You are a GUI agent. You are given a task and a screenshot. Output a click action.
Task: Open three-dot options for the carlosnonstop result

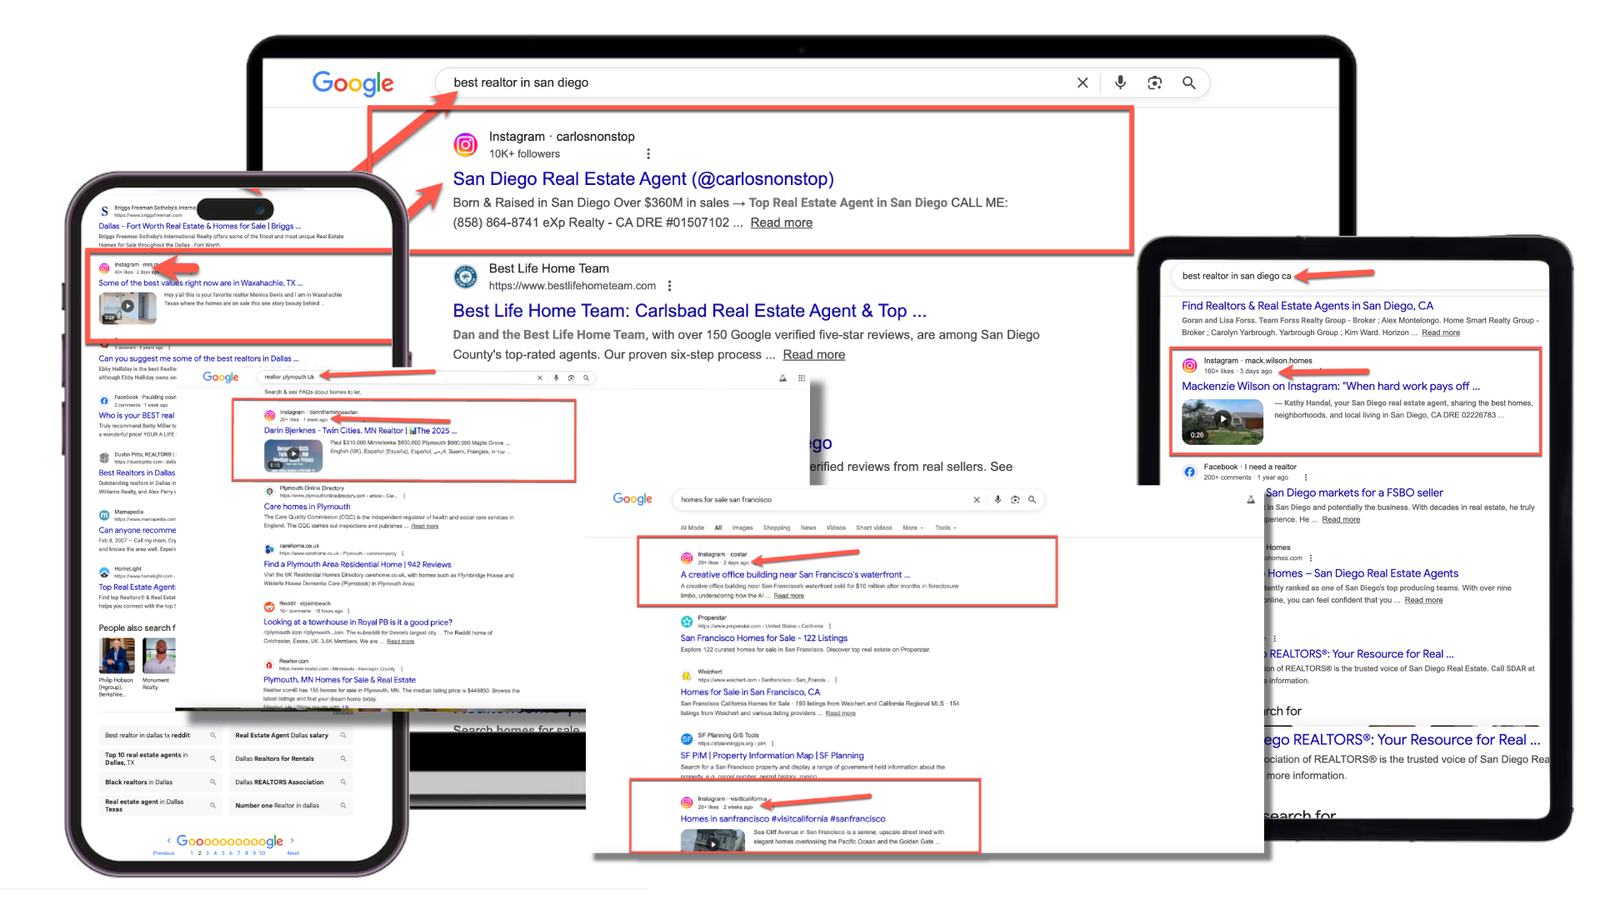648,154
